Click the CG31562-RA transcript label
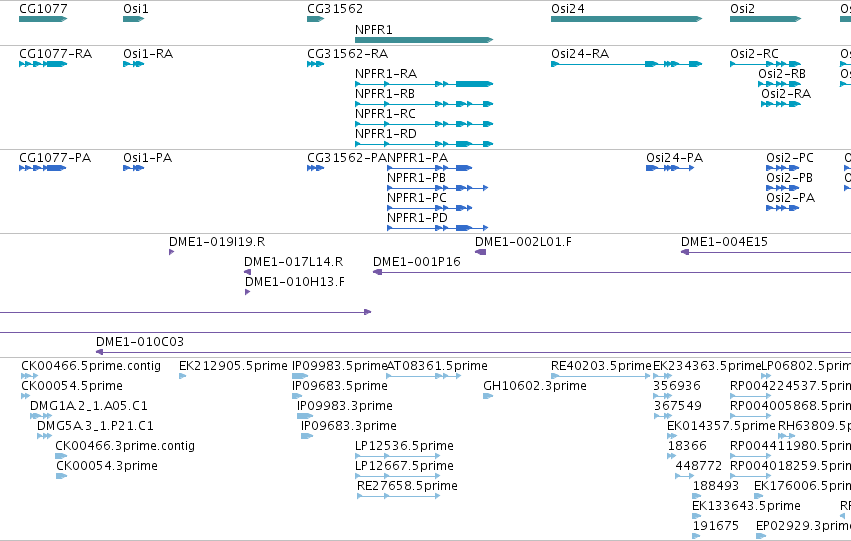The image size is (851, 541). click(347, 54)
